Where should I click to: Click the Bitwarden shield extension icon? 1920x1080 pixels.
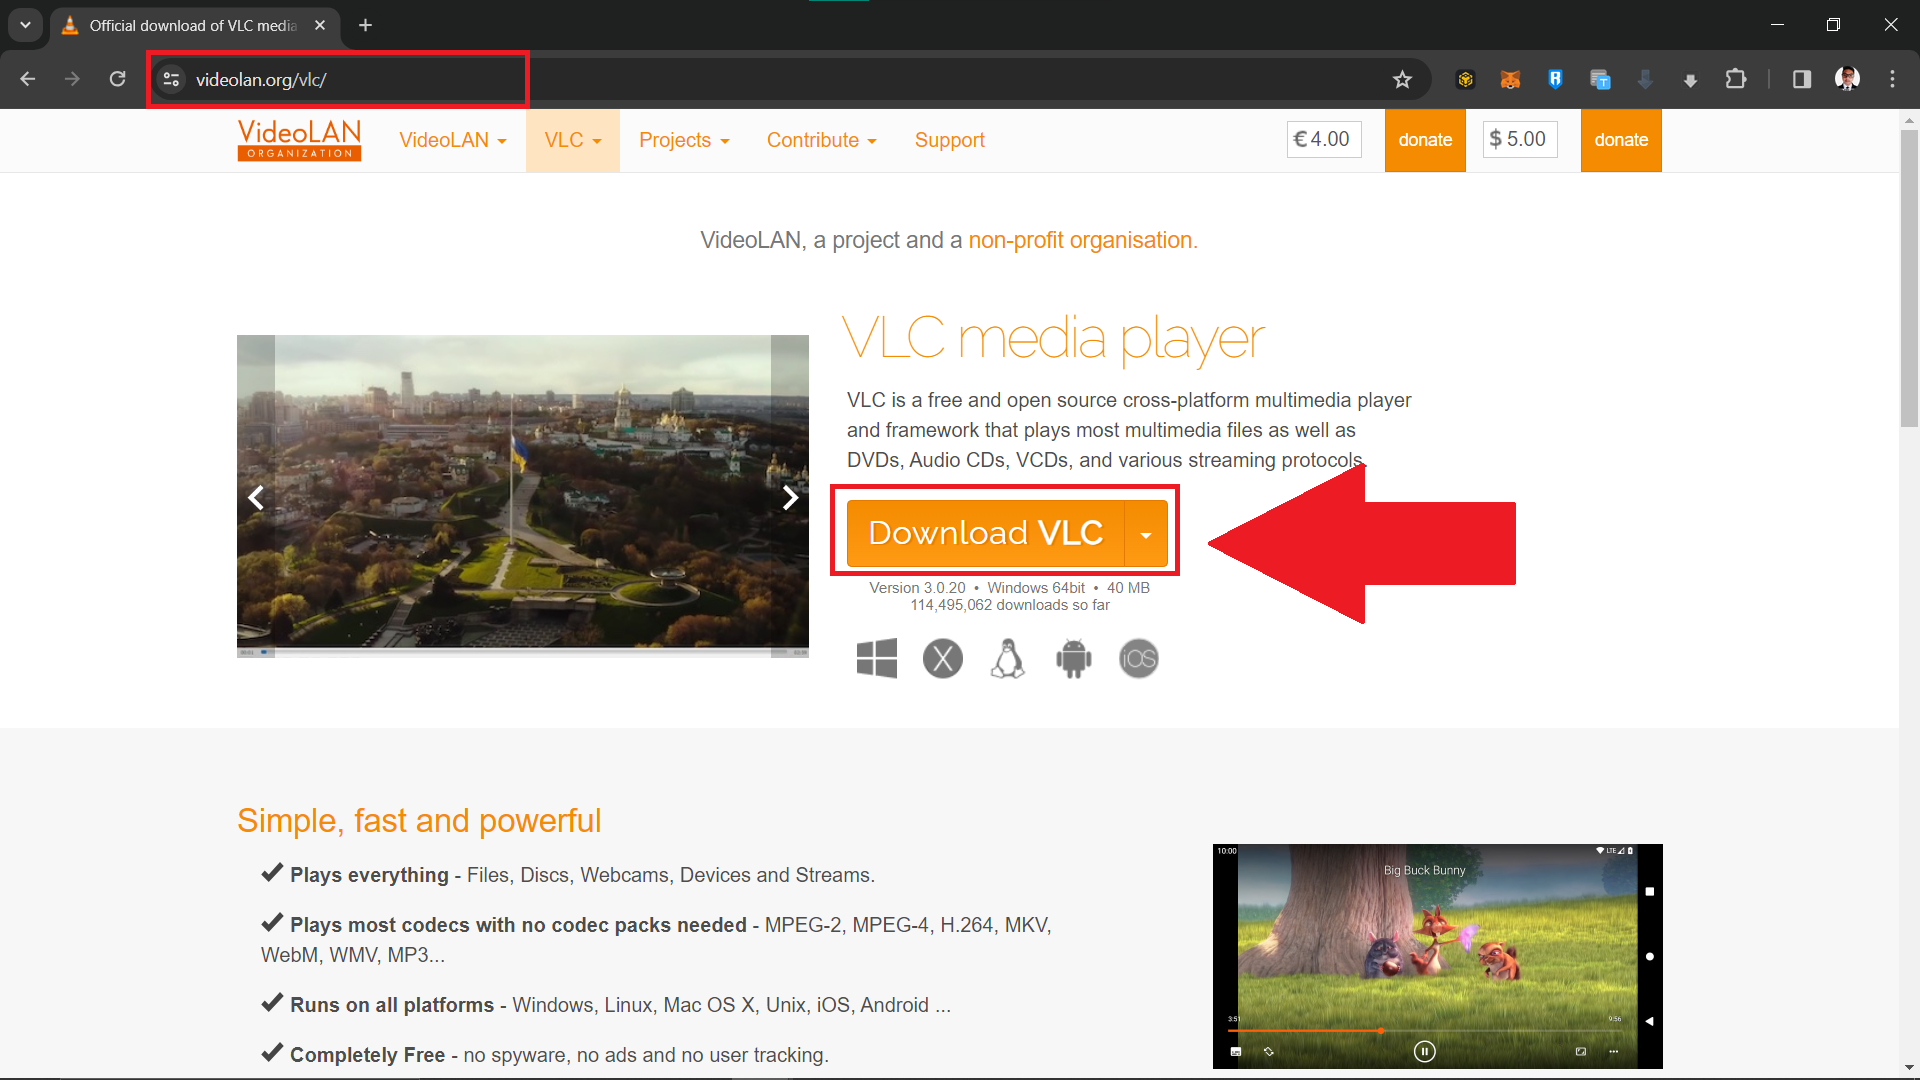1555,79
